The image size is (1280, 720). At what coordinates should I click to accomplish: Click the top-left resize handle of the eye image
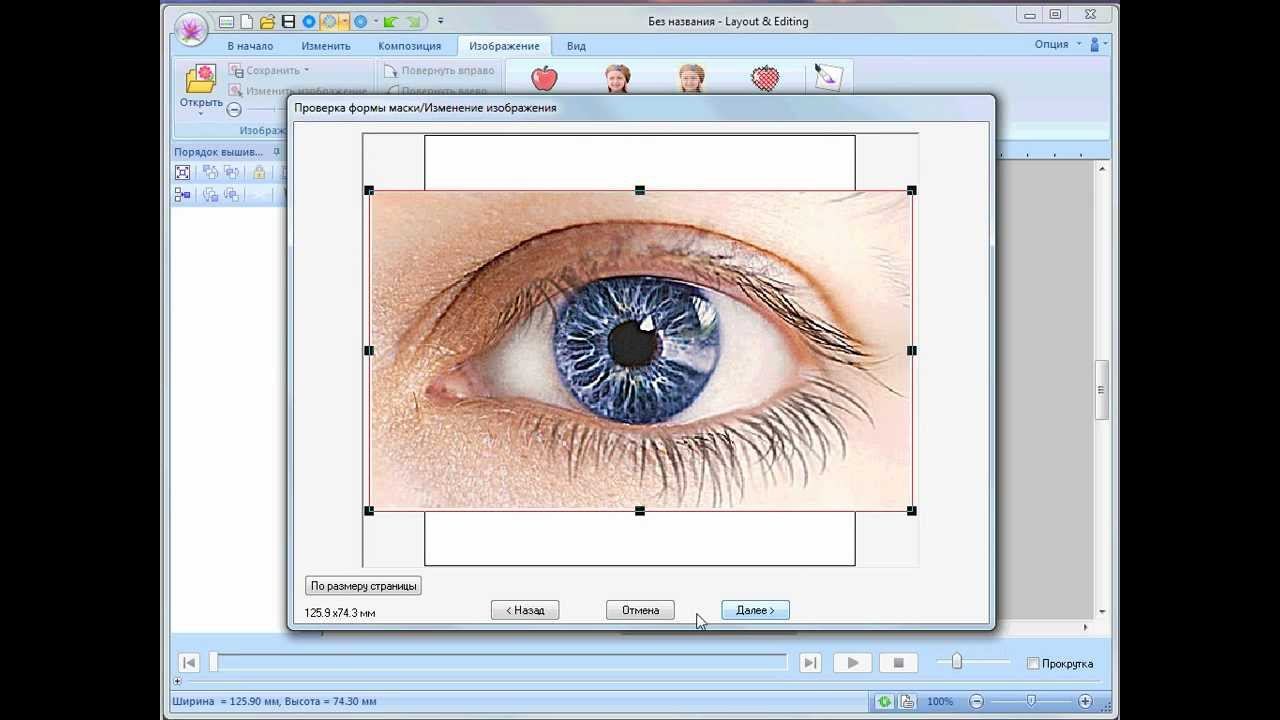(x=369, y=190)
